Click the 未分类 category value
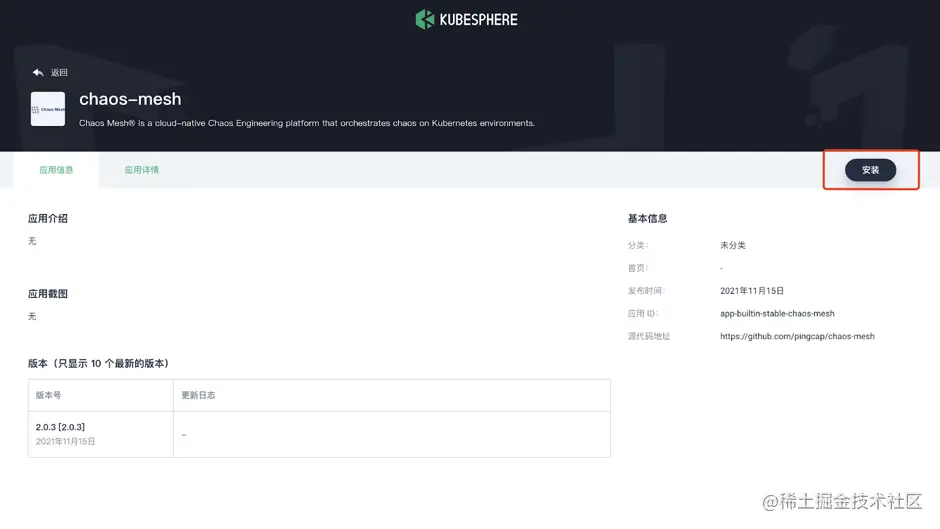 [x=733, y=245]
